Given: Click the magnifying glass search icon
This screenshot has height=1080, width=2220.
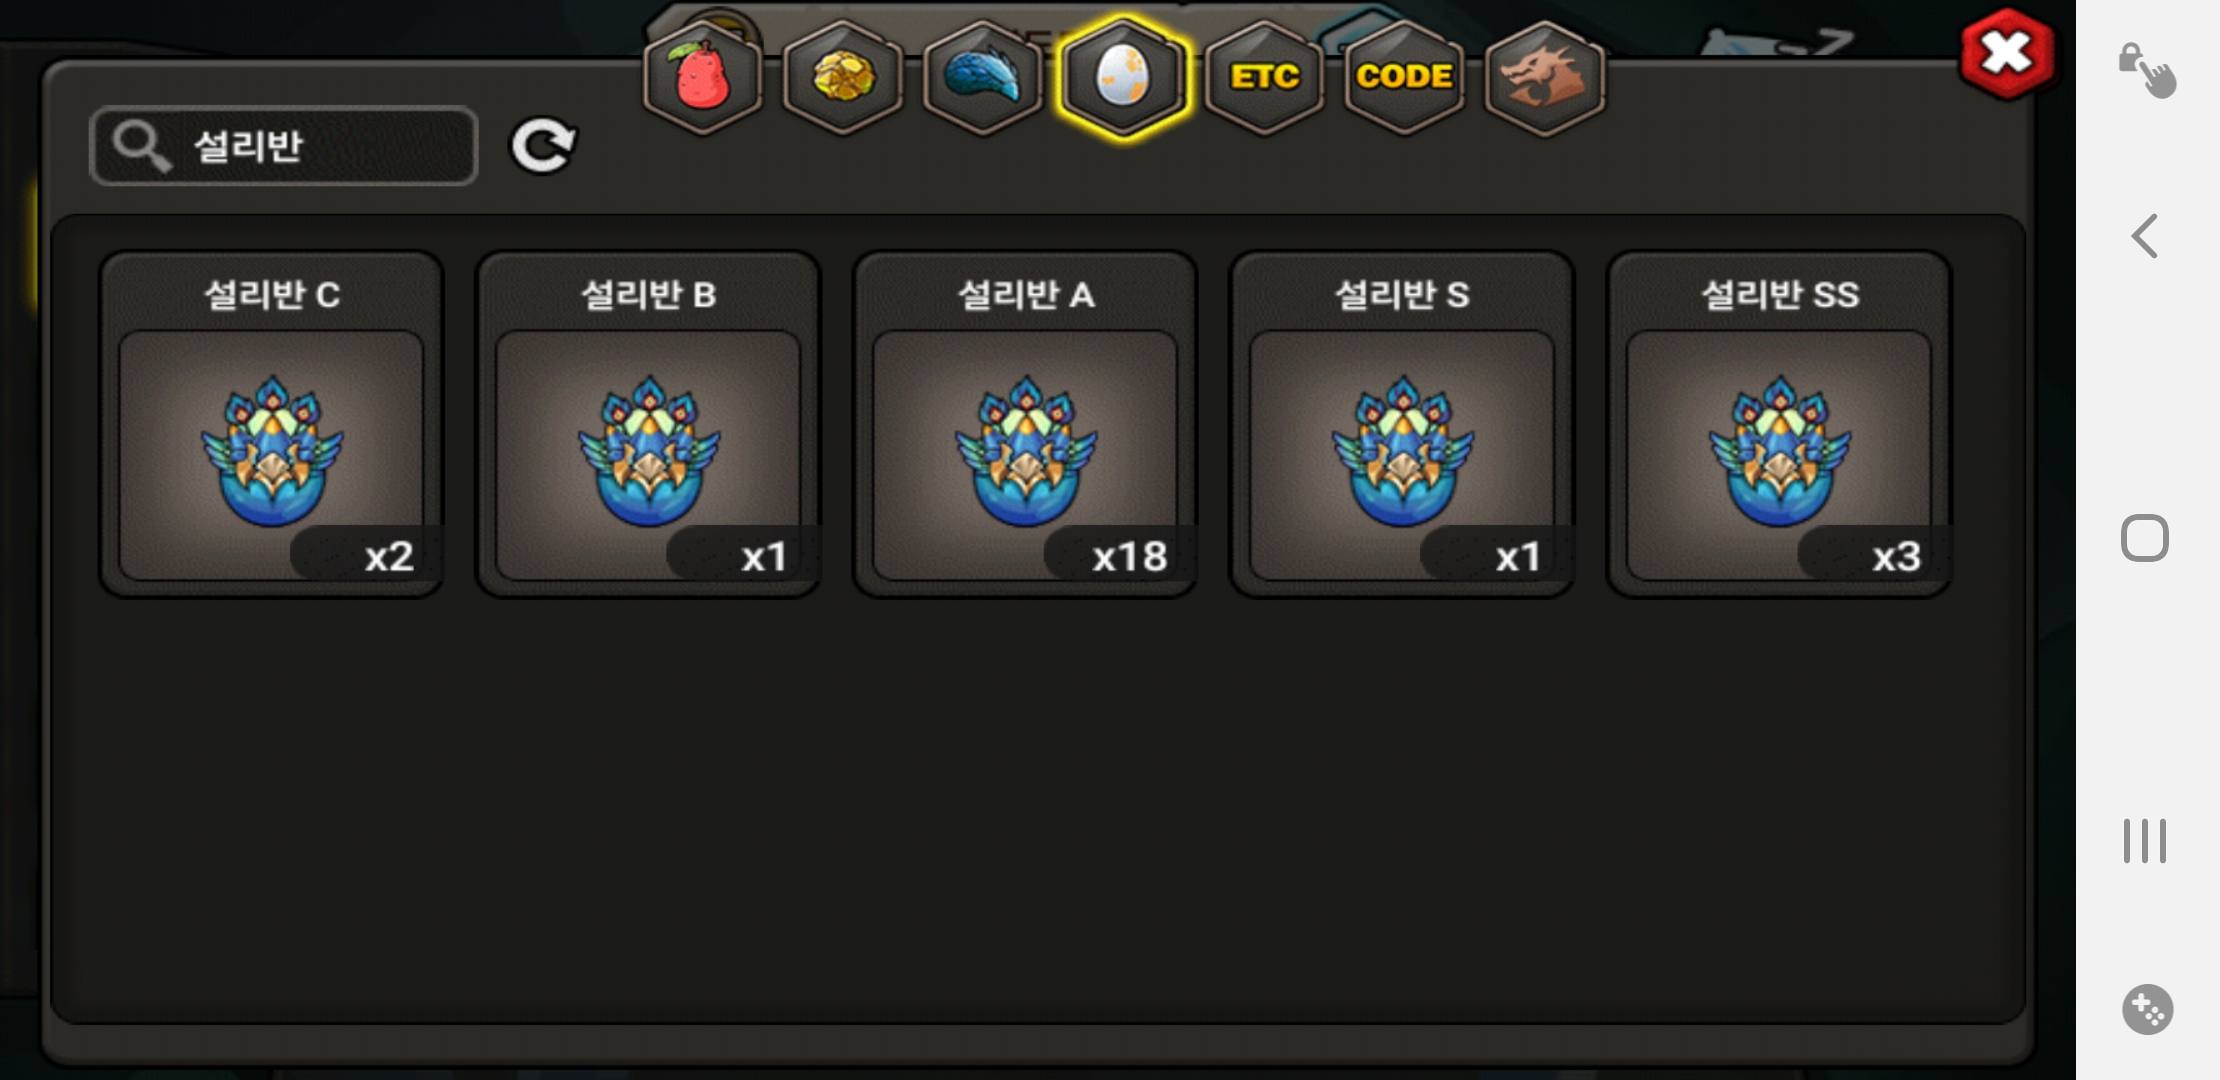Looking at the screenshot, I should (141, 146).
